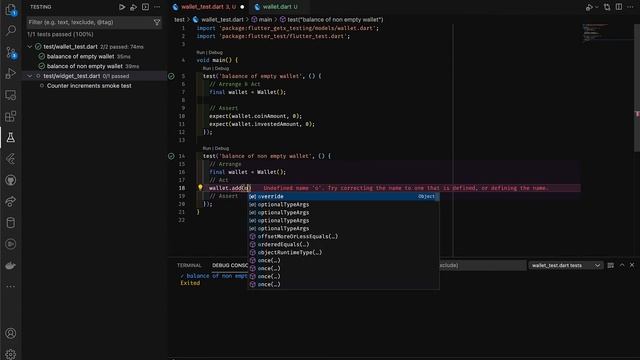The width and height of the screenshot is (640, 360).
Task: Close the bottom panel
Action: (632, 265)
